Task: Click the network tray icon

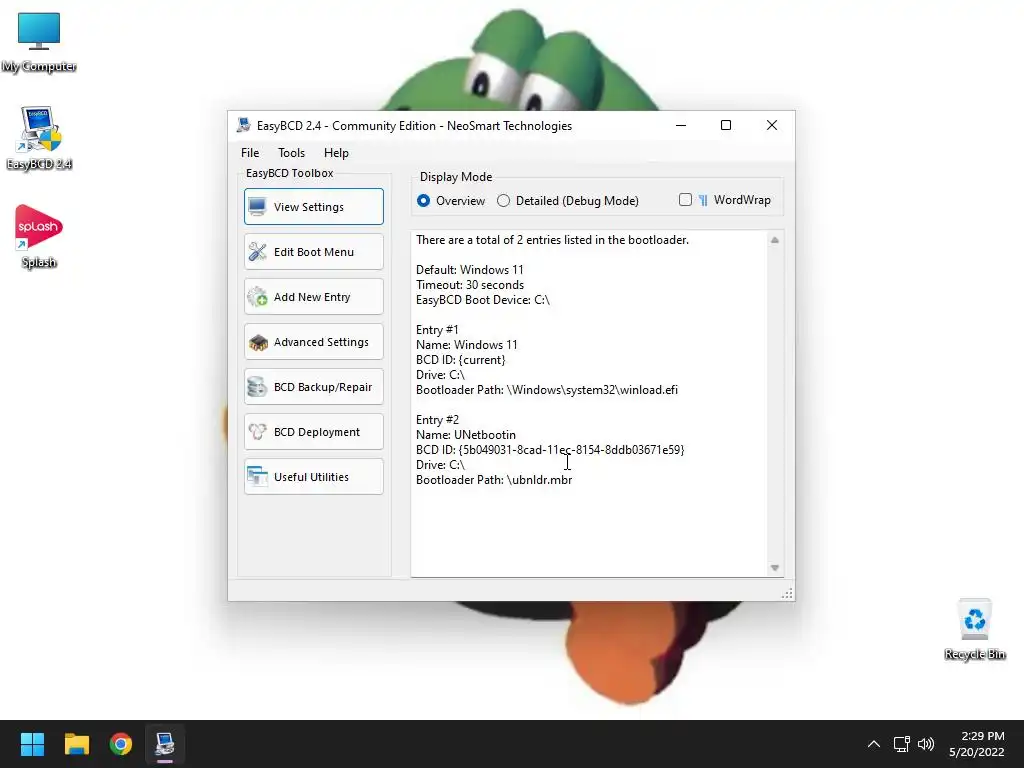Action: pyautogui.click(x=901, y=744)
